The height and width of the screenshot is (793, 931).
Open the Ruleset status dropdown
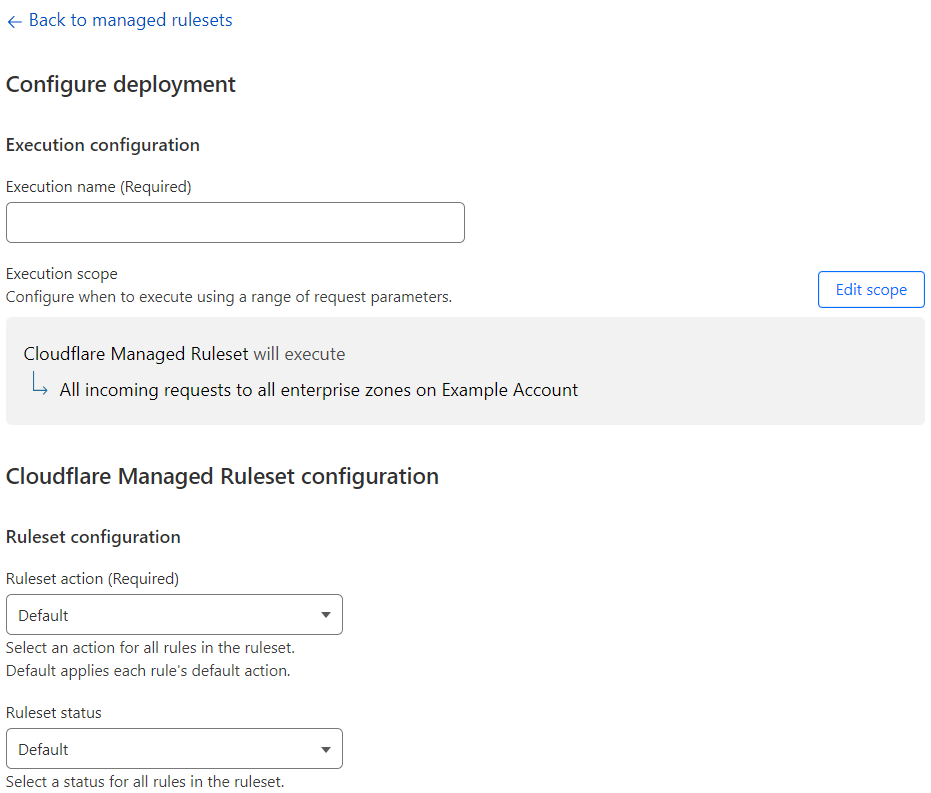174,748
